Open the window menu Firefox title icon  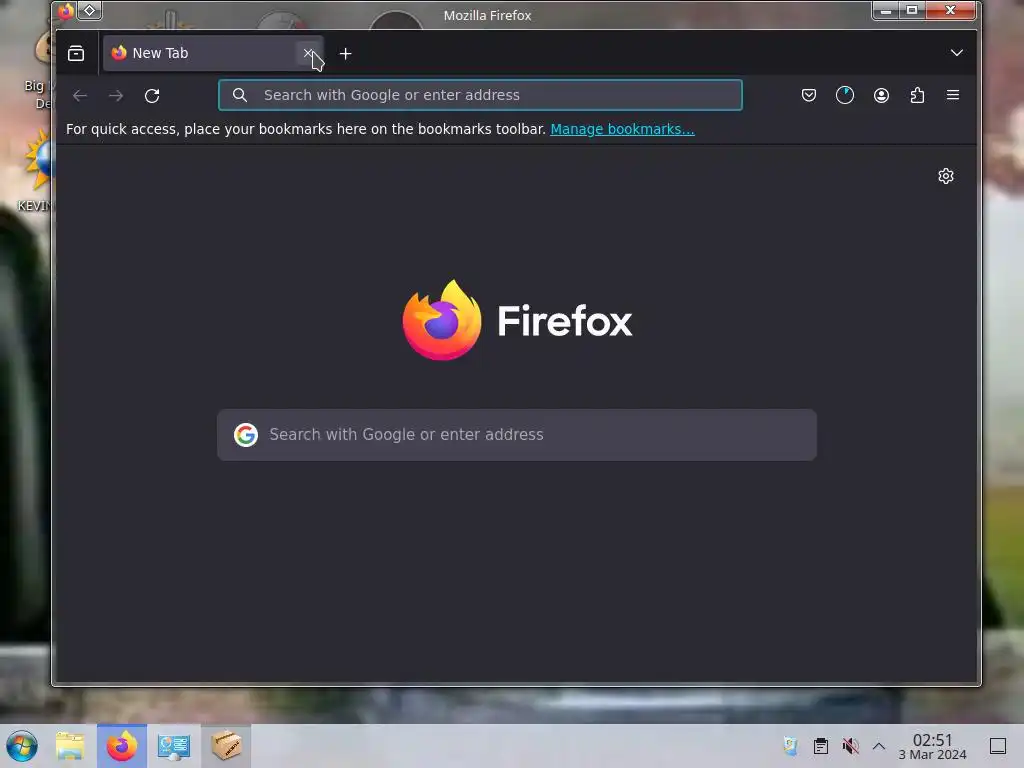pyautogui.click(x=65, y=11)
